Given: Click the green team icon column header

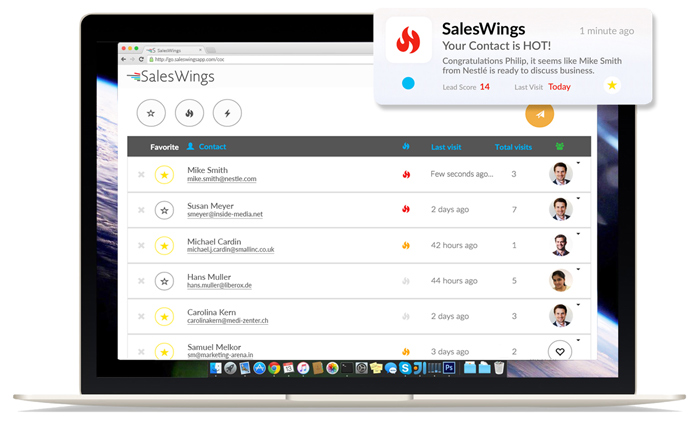Looking at the screenshot, I should pos(560,146).
